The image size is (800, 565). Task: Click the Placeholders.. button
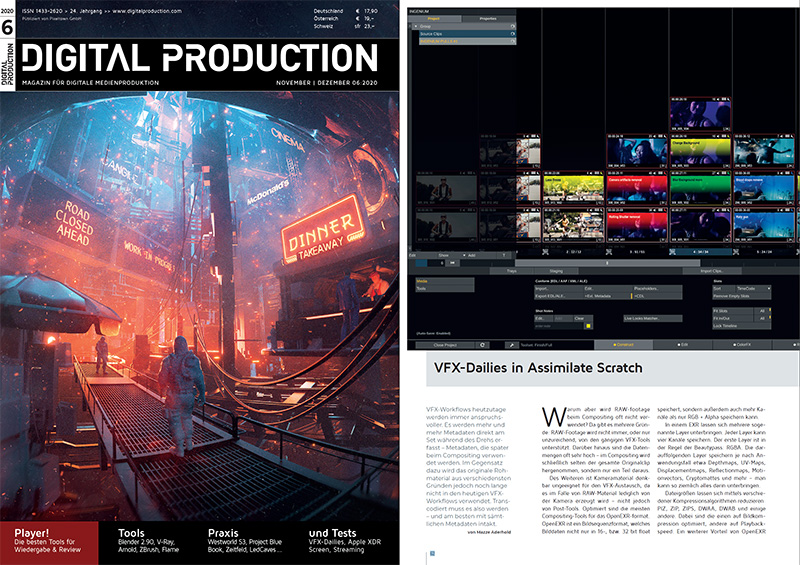[657, 288]
